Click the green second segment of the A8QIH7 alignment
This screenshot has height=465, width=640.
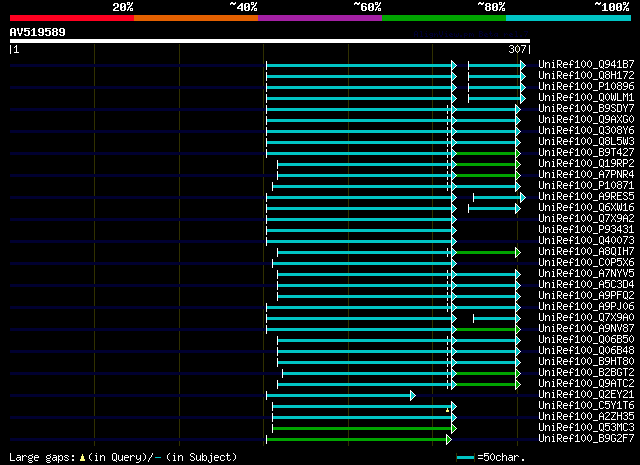(x=486, y=253)
